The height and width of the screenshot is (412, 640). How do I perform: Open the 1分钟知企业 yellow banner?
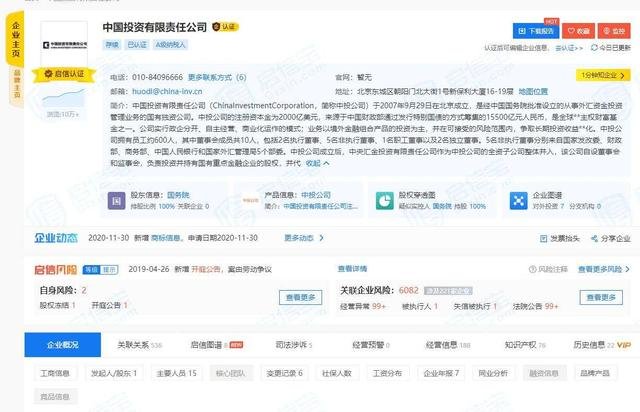pyautogui.click(x=603, y=76)
